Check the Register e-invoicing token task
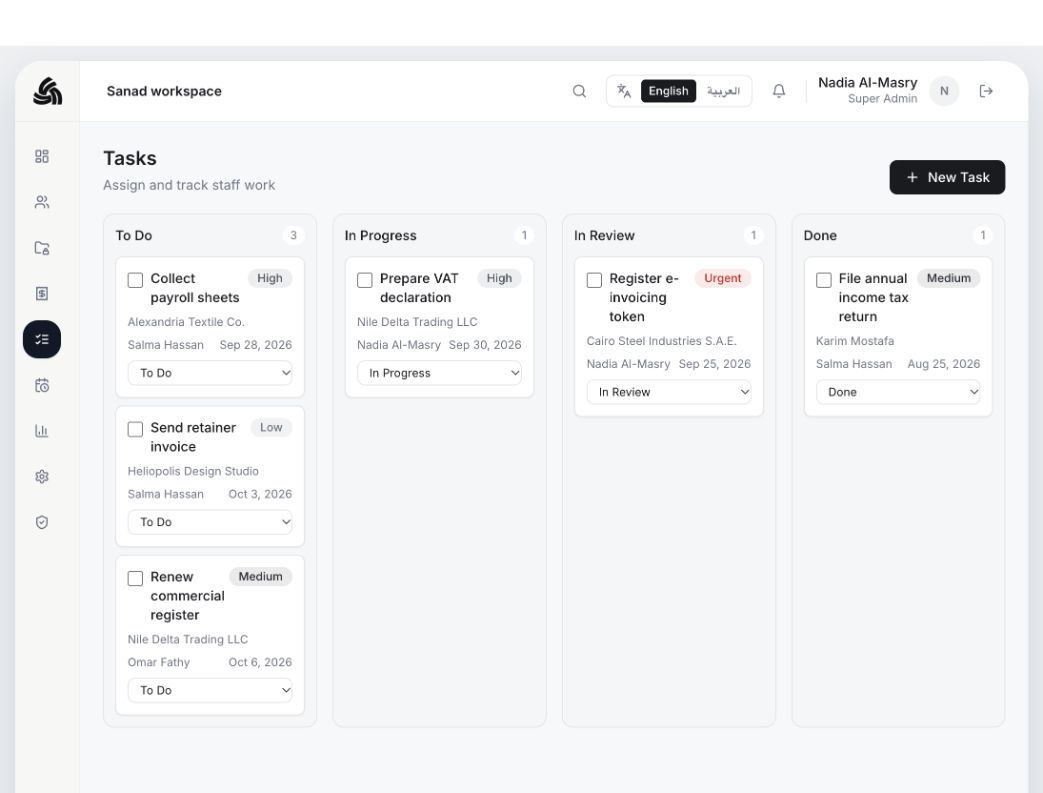 (x=594, y=280)
